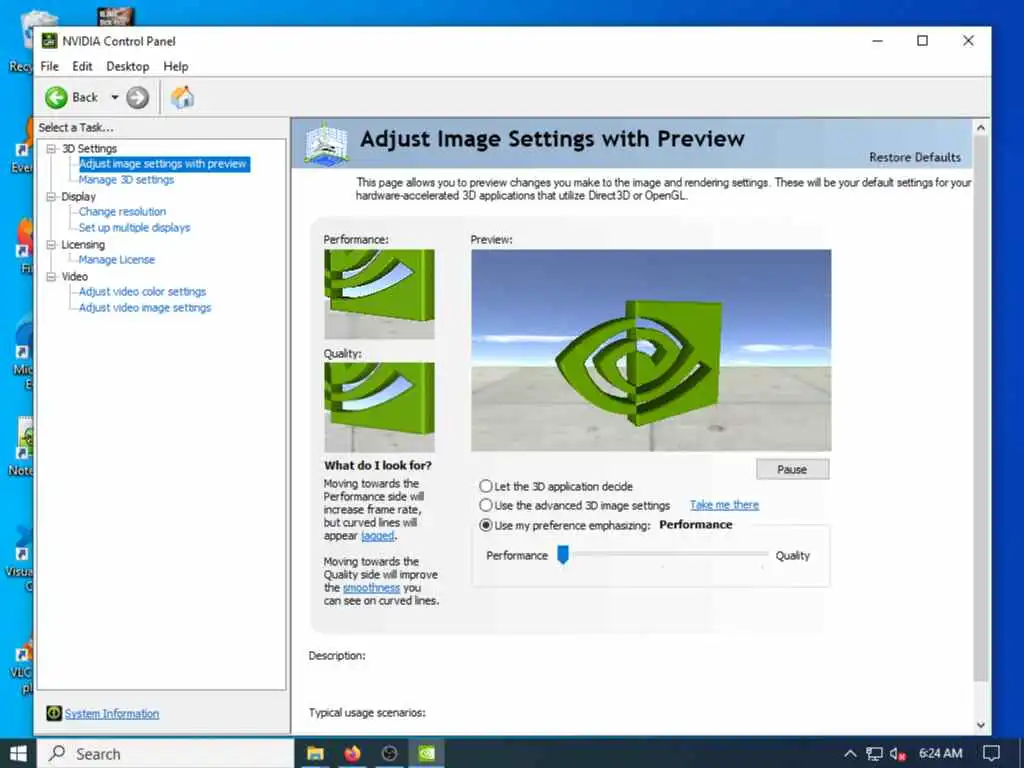Image resolution: width=1024 pixels, height=768 pixels.
Task: Click the 6:24 AM clock
Action: pos(940,754)
